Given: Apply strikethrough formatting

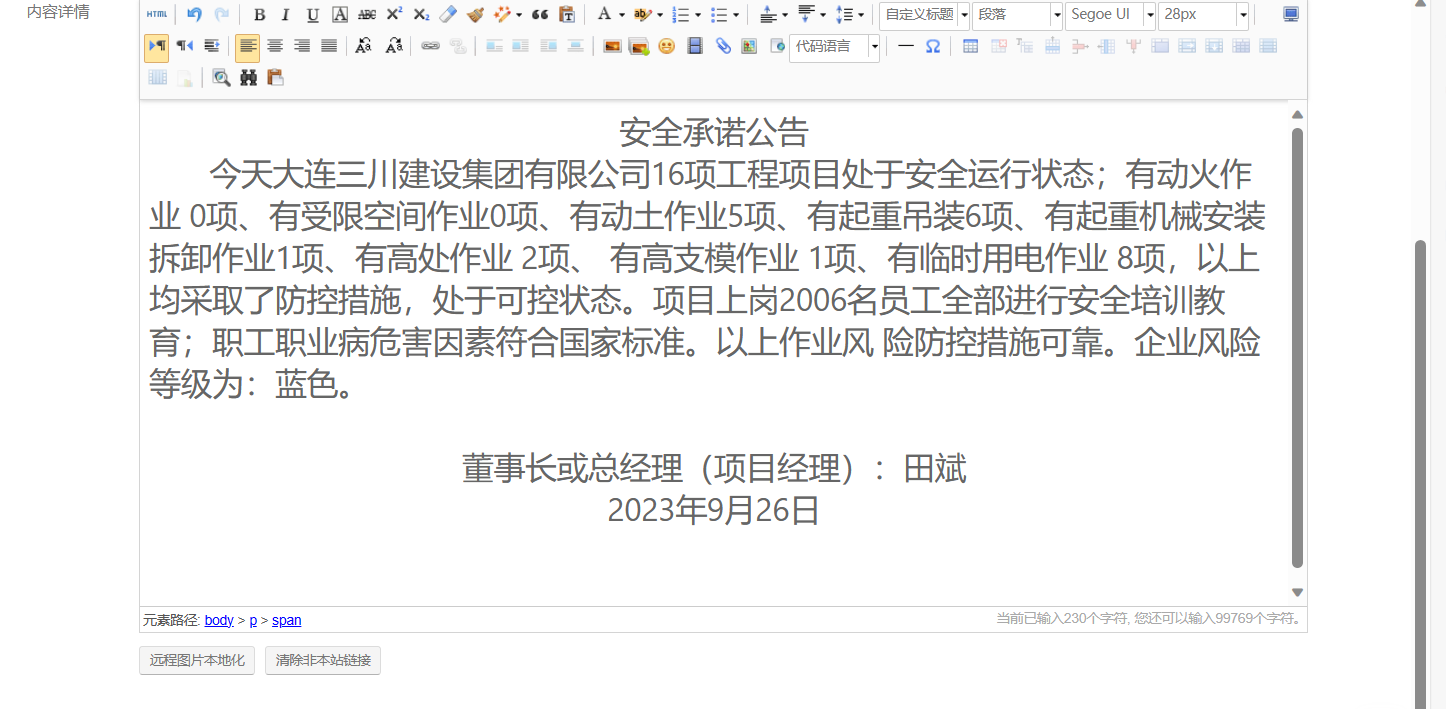Looking at the screenshot, I should click(x=367, y=15).
